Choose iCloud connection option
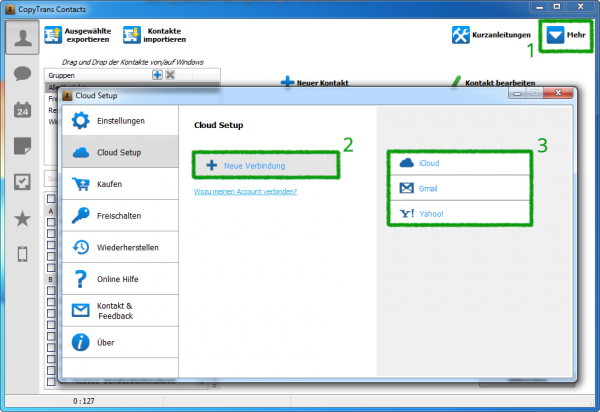Viewport: 600px width, 412px height. coord(460,163)
